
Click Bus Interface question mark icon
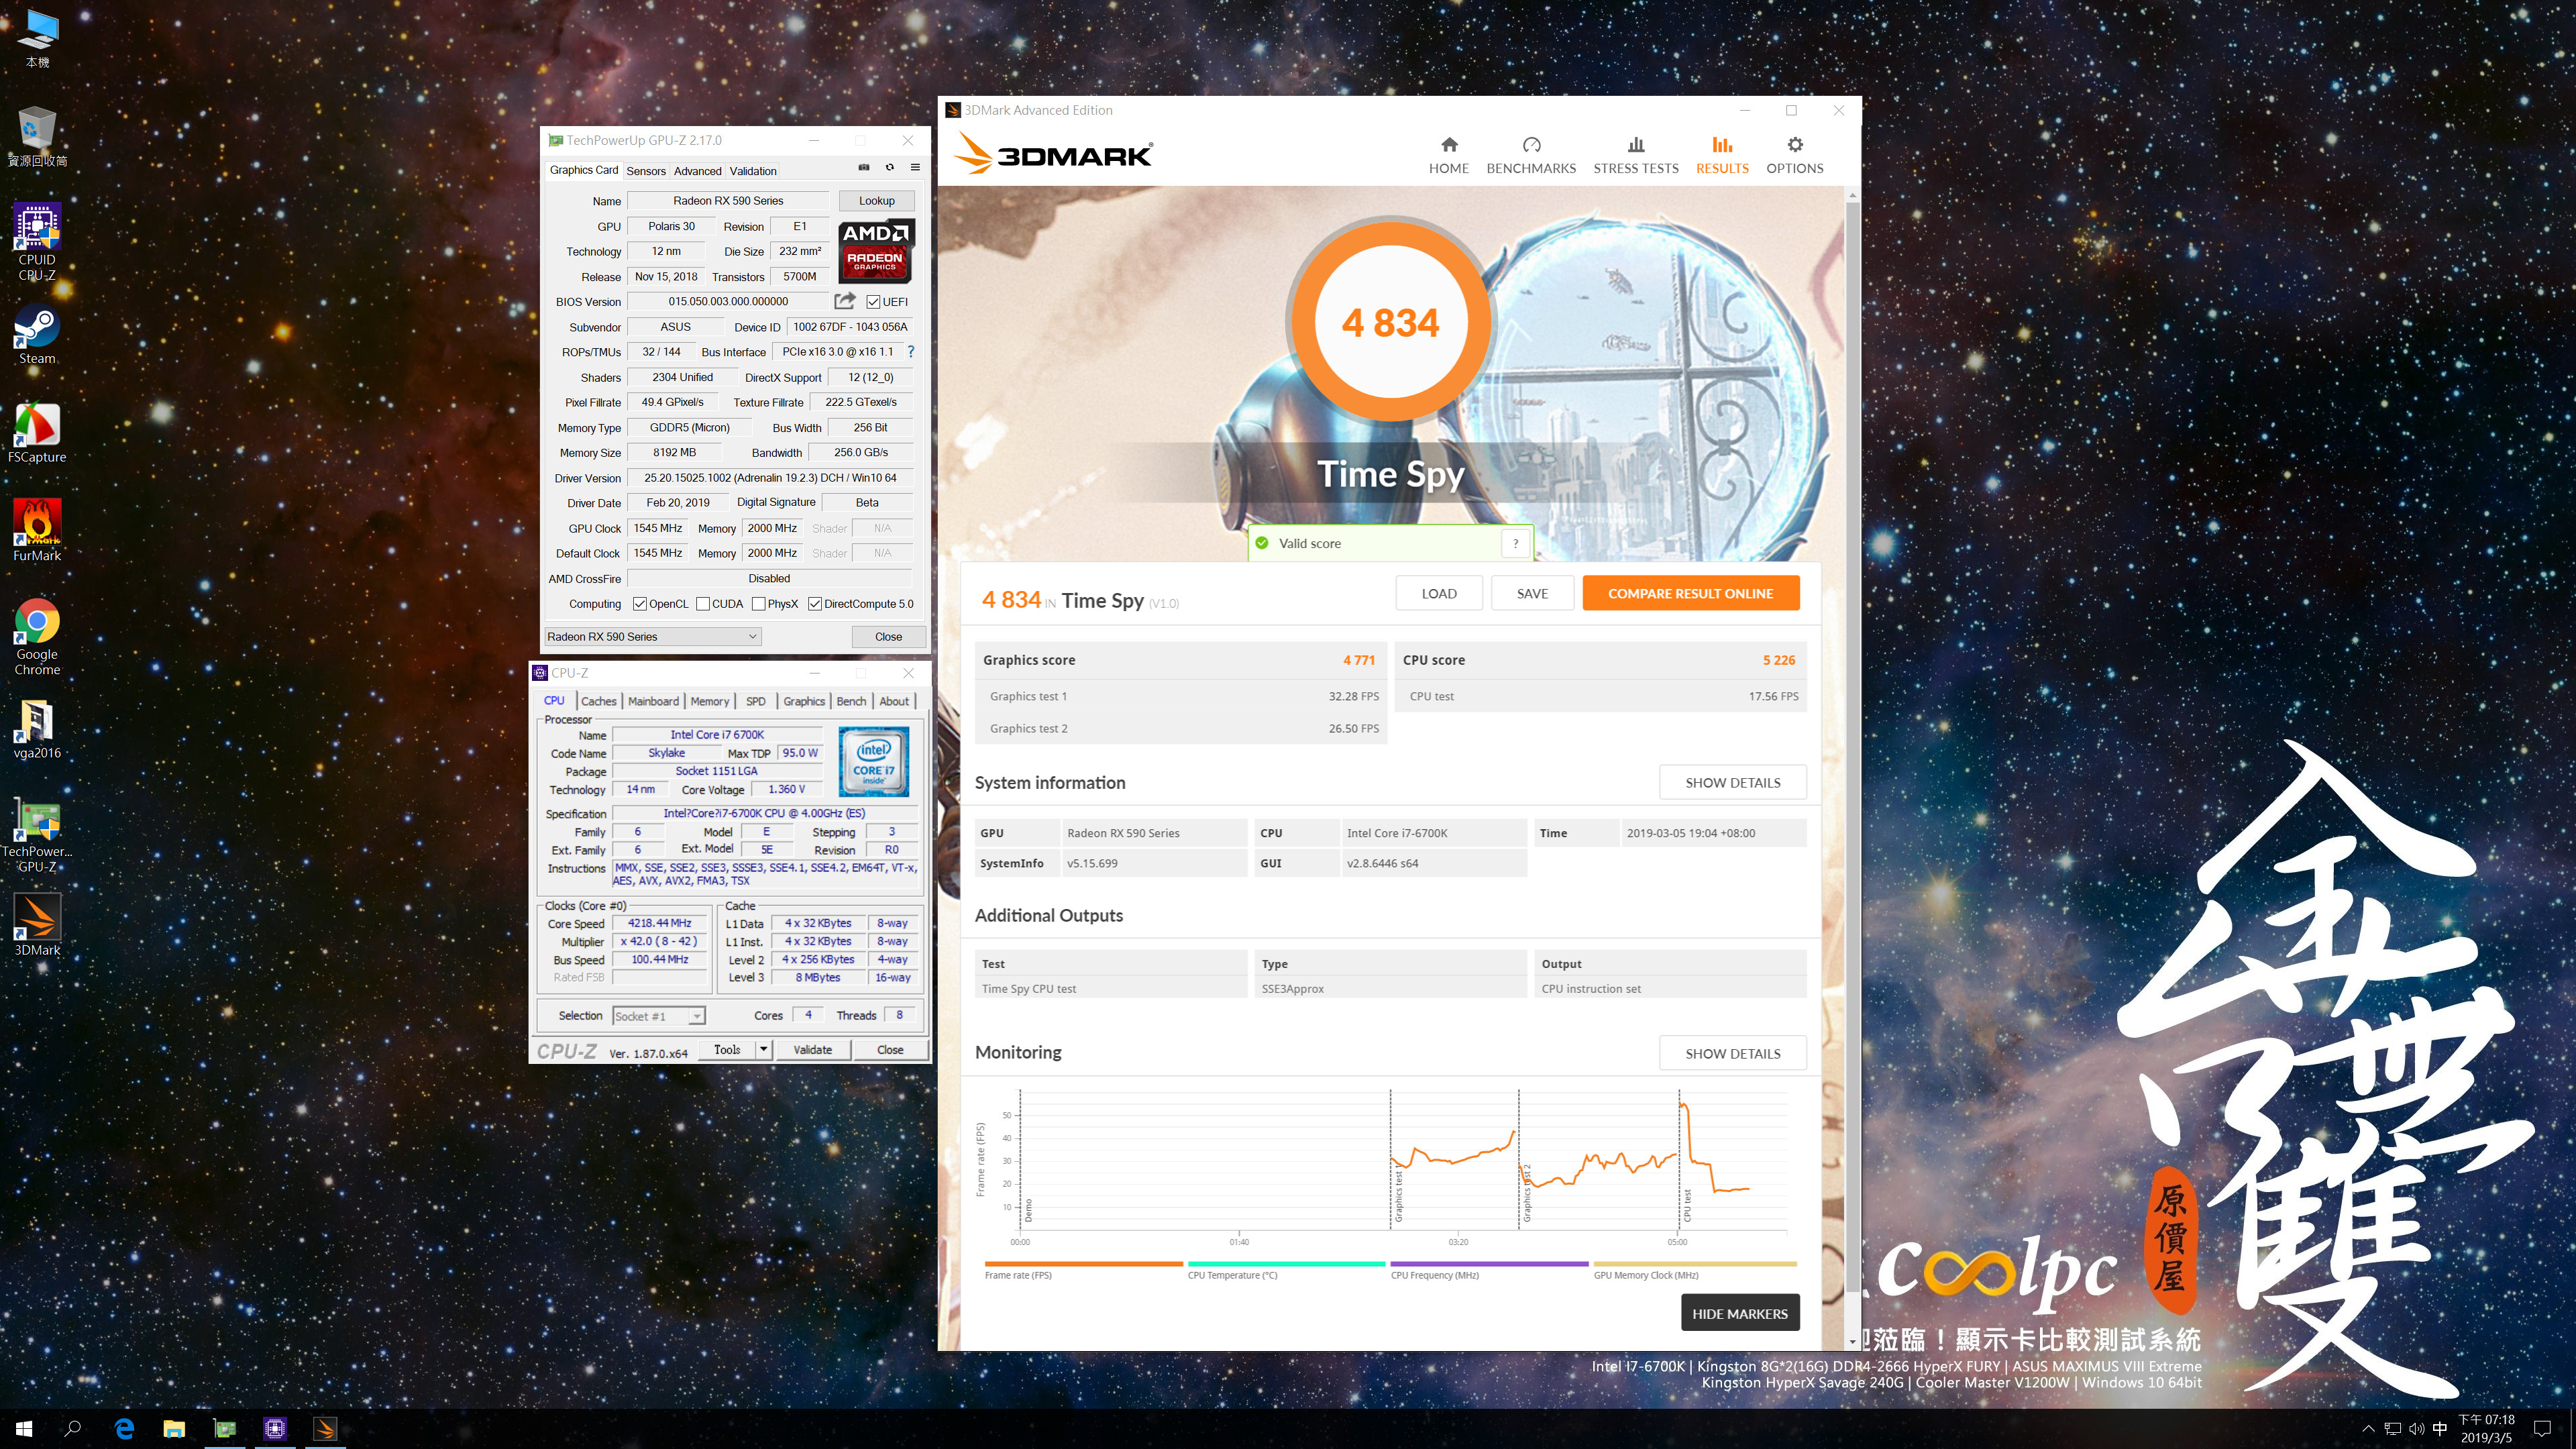pyautogui.click(x=910, y=352)
